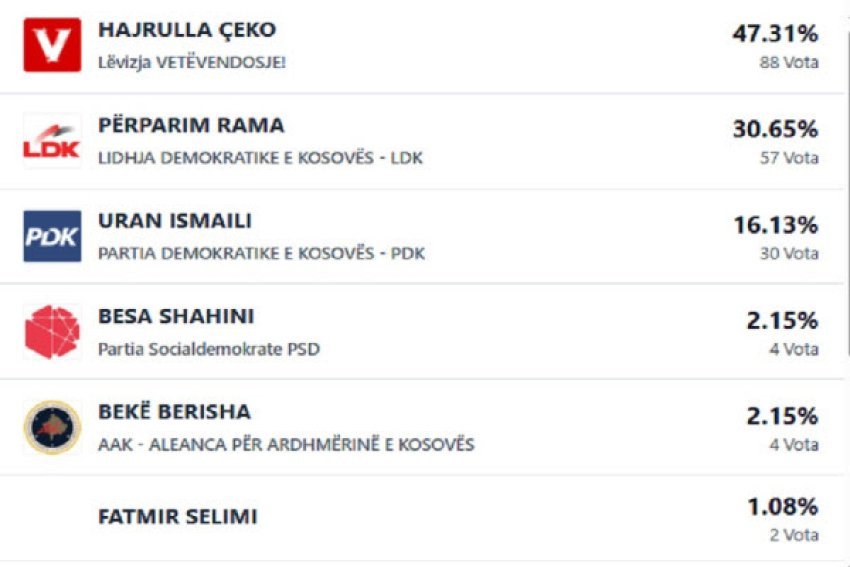Click the round AAK party emblem
The image size is (850, 567).
coord(52,427)
